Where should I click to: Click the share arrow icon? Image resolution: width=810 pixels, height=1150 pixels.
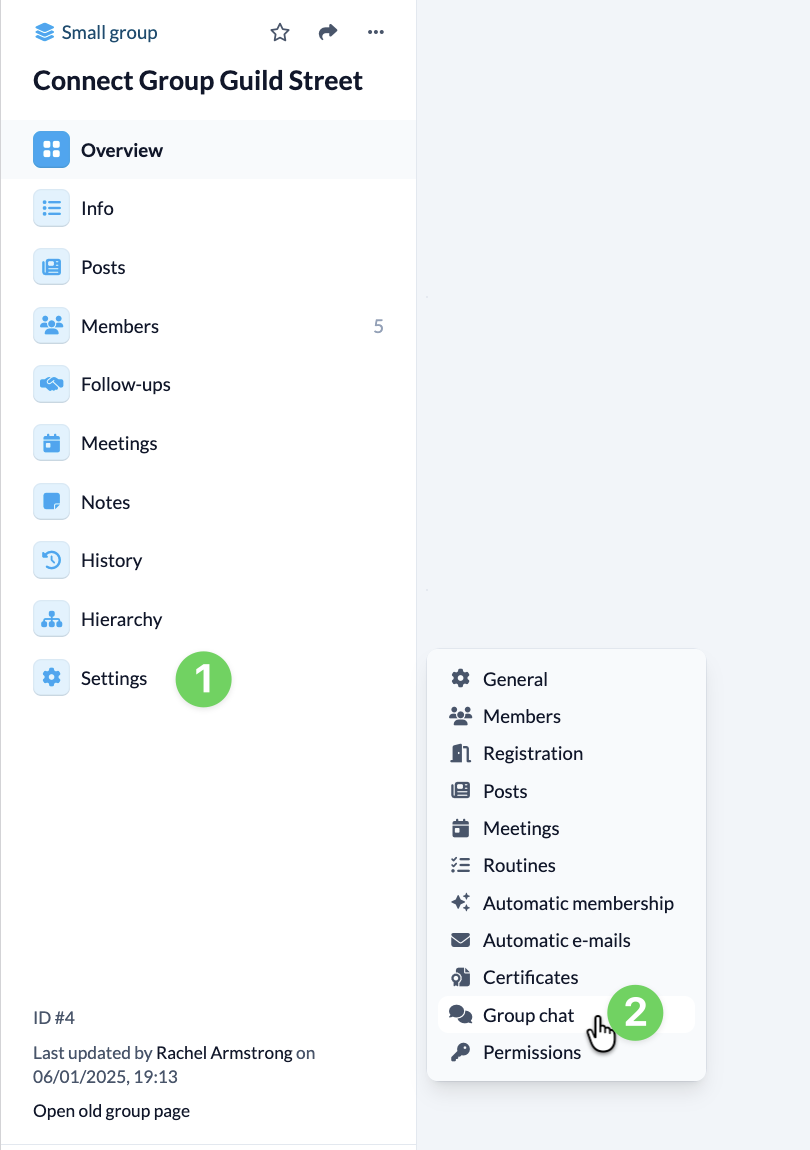pos(328,33)
